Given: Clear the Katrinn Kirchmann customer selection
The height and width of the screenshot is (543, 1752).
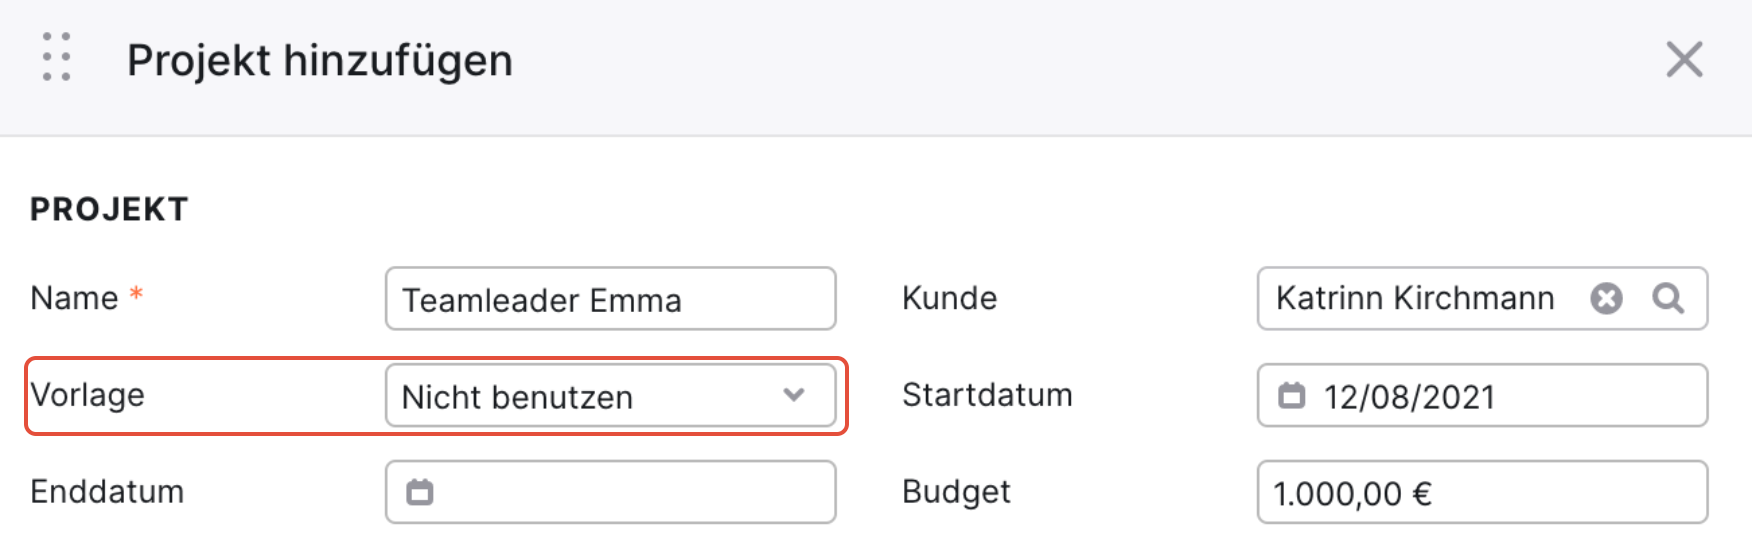Looking at the screenshot, I should (x=1606, y=298).
